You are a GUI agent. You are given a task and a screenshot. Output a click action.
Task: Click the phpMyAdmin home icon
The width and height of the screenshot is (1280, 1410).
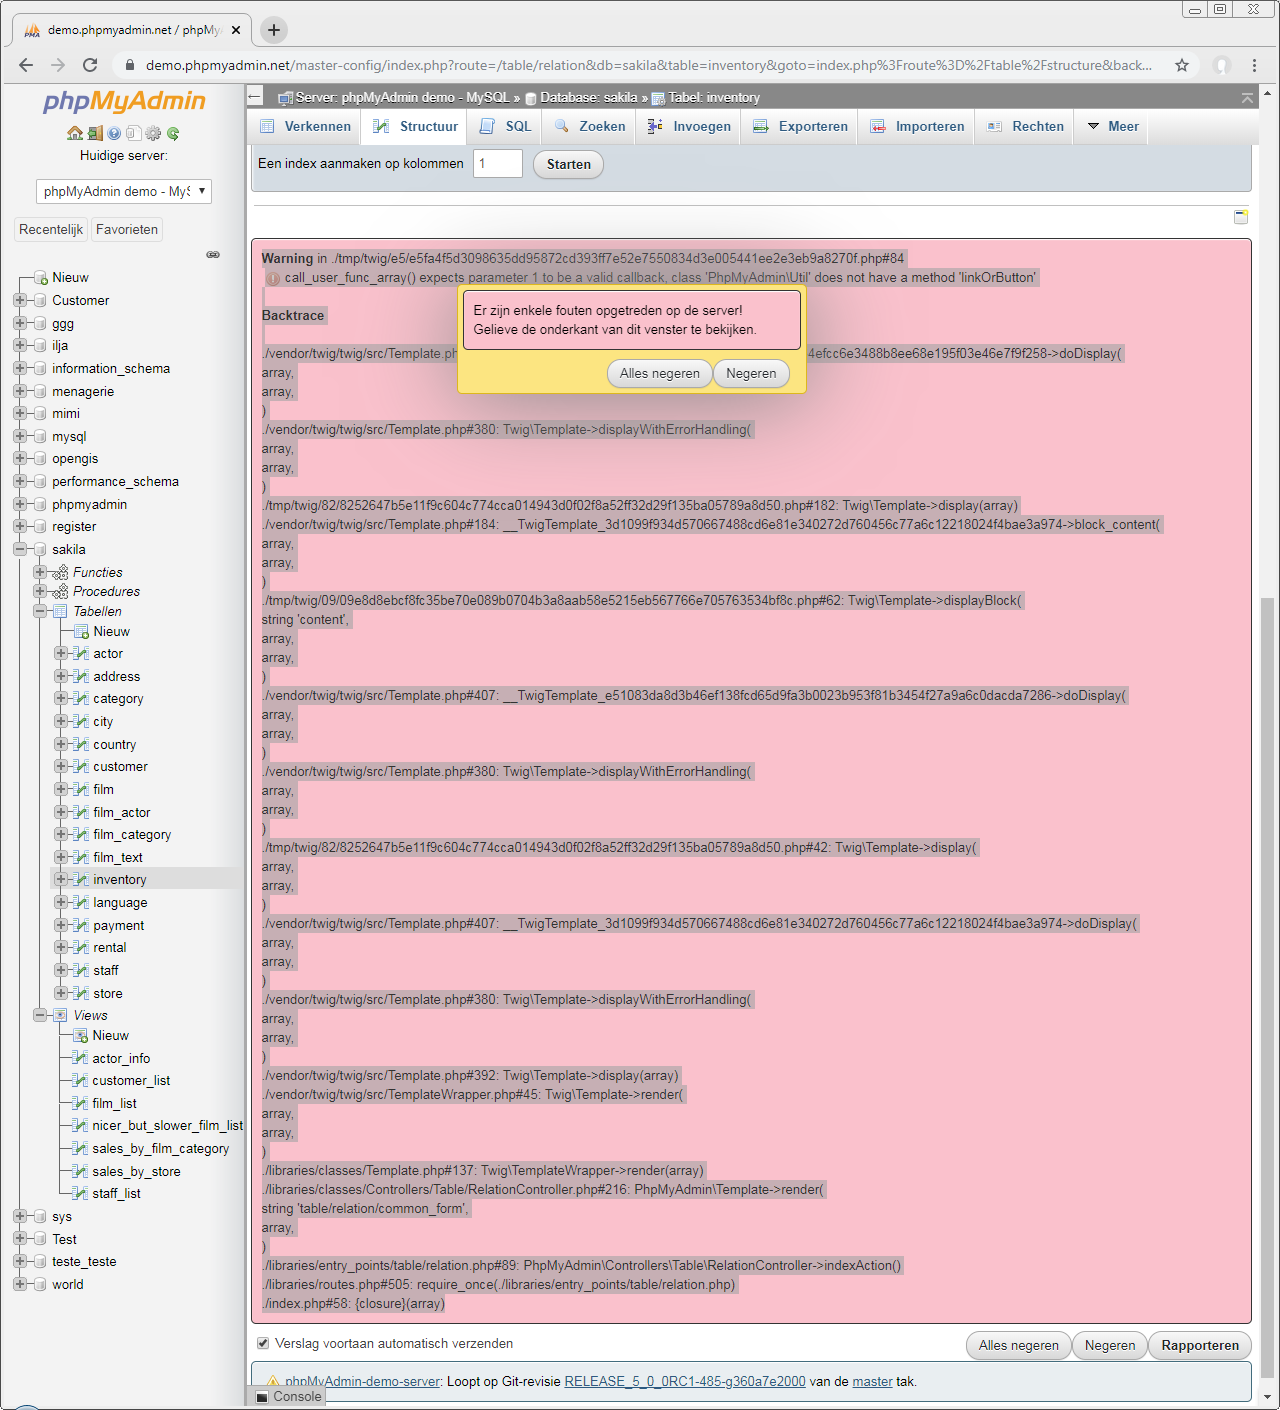point(75,133)
